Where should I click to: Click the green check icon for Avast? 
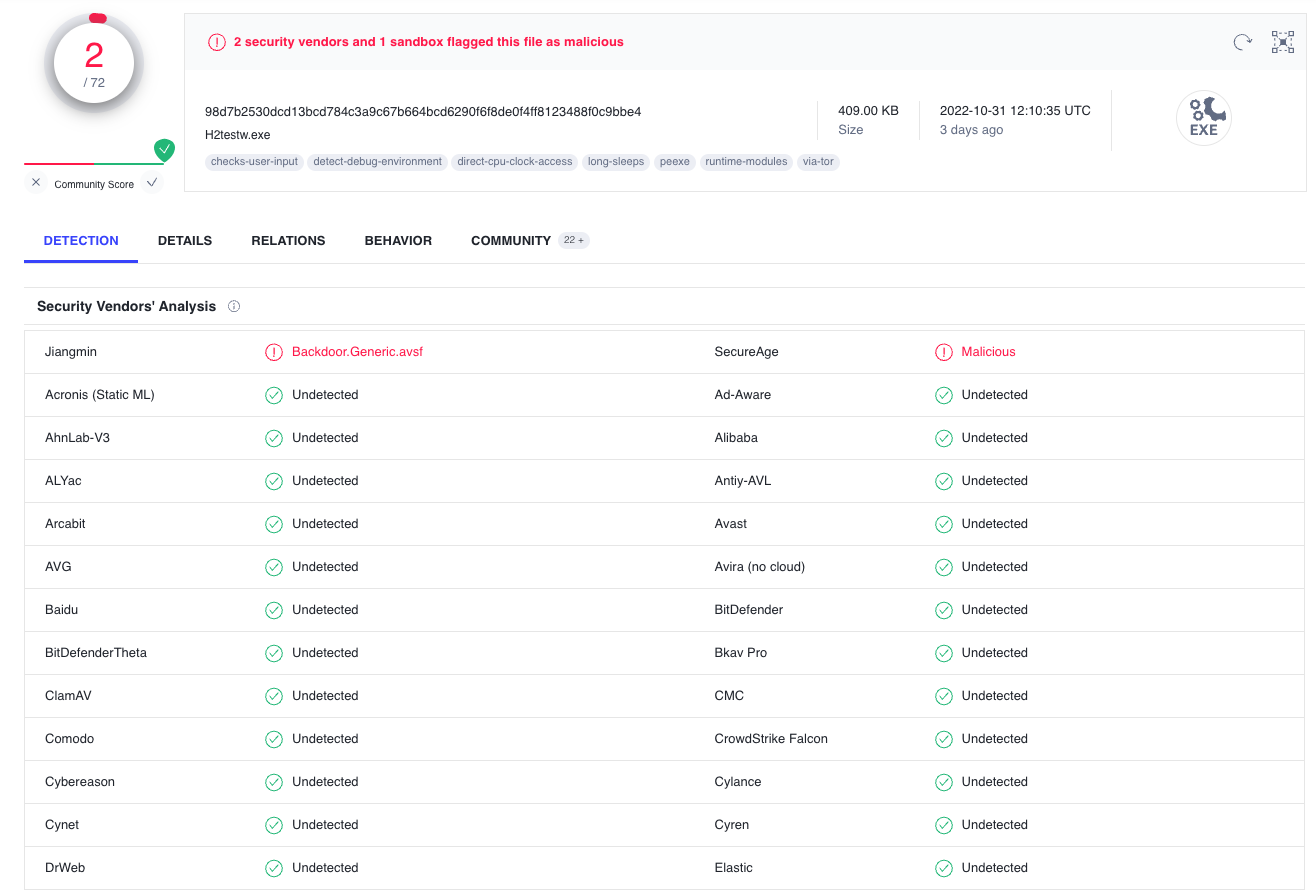[x=943, y=524]
